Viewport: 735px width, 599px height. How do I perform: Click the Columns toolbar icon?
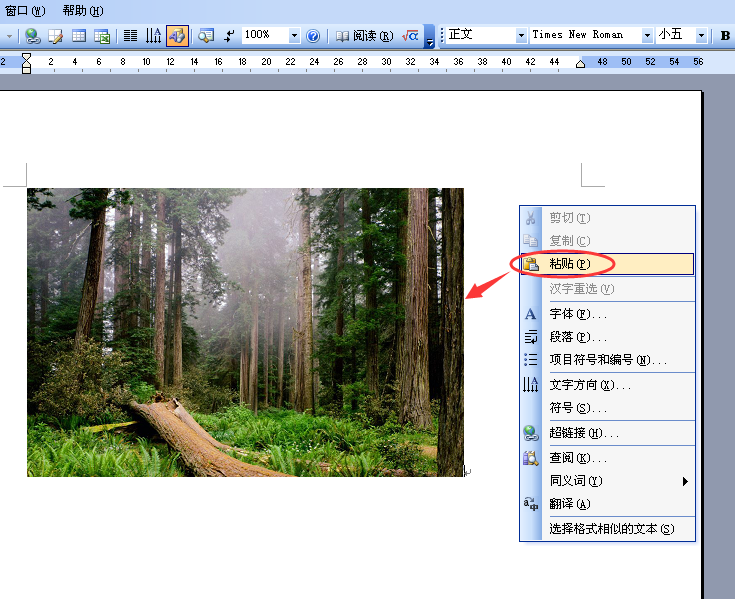coord(130,36)
